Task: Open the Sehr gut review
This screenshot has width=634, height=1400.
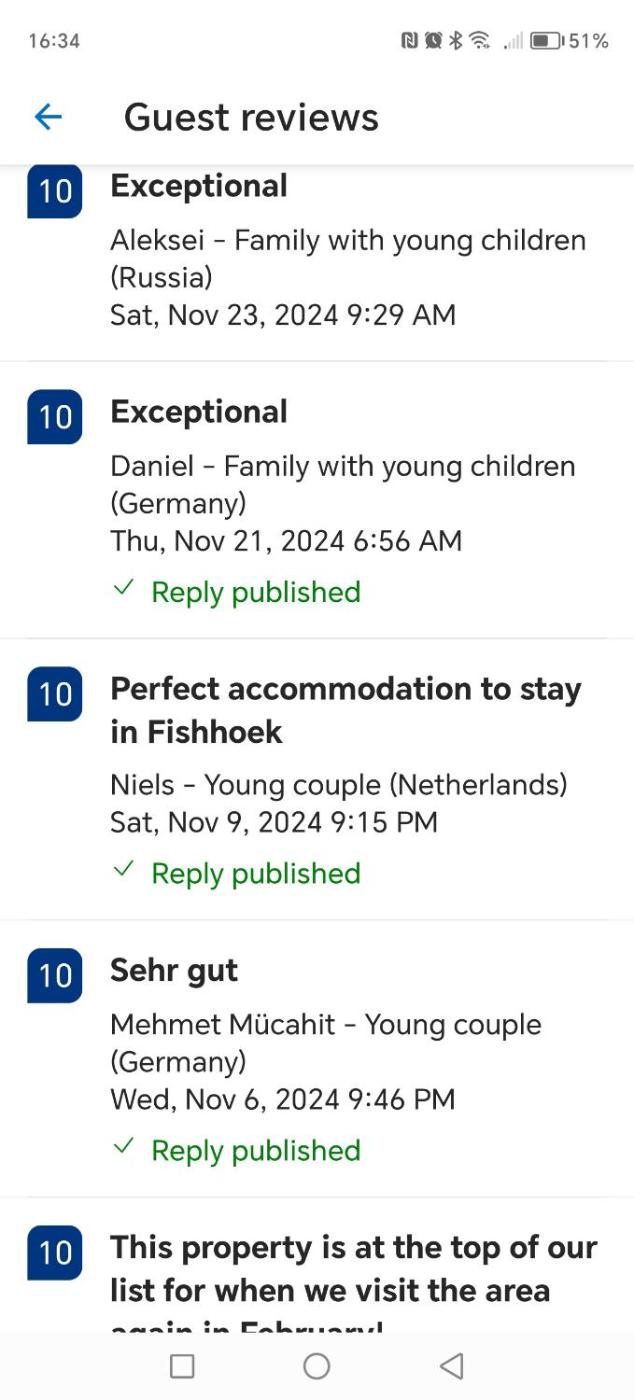Action: tap(174, 971)
